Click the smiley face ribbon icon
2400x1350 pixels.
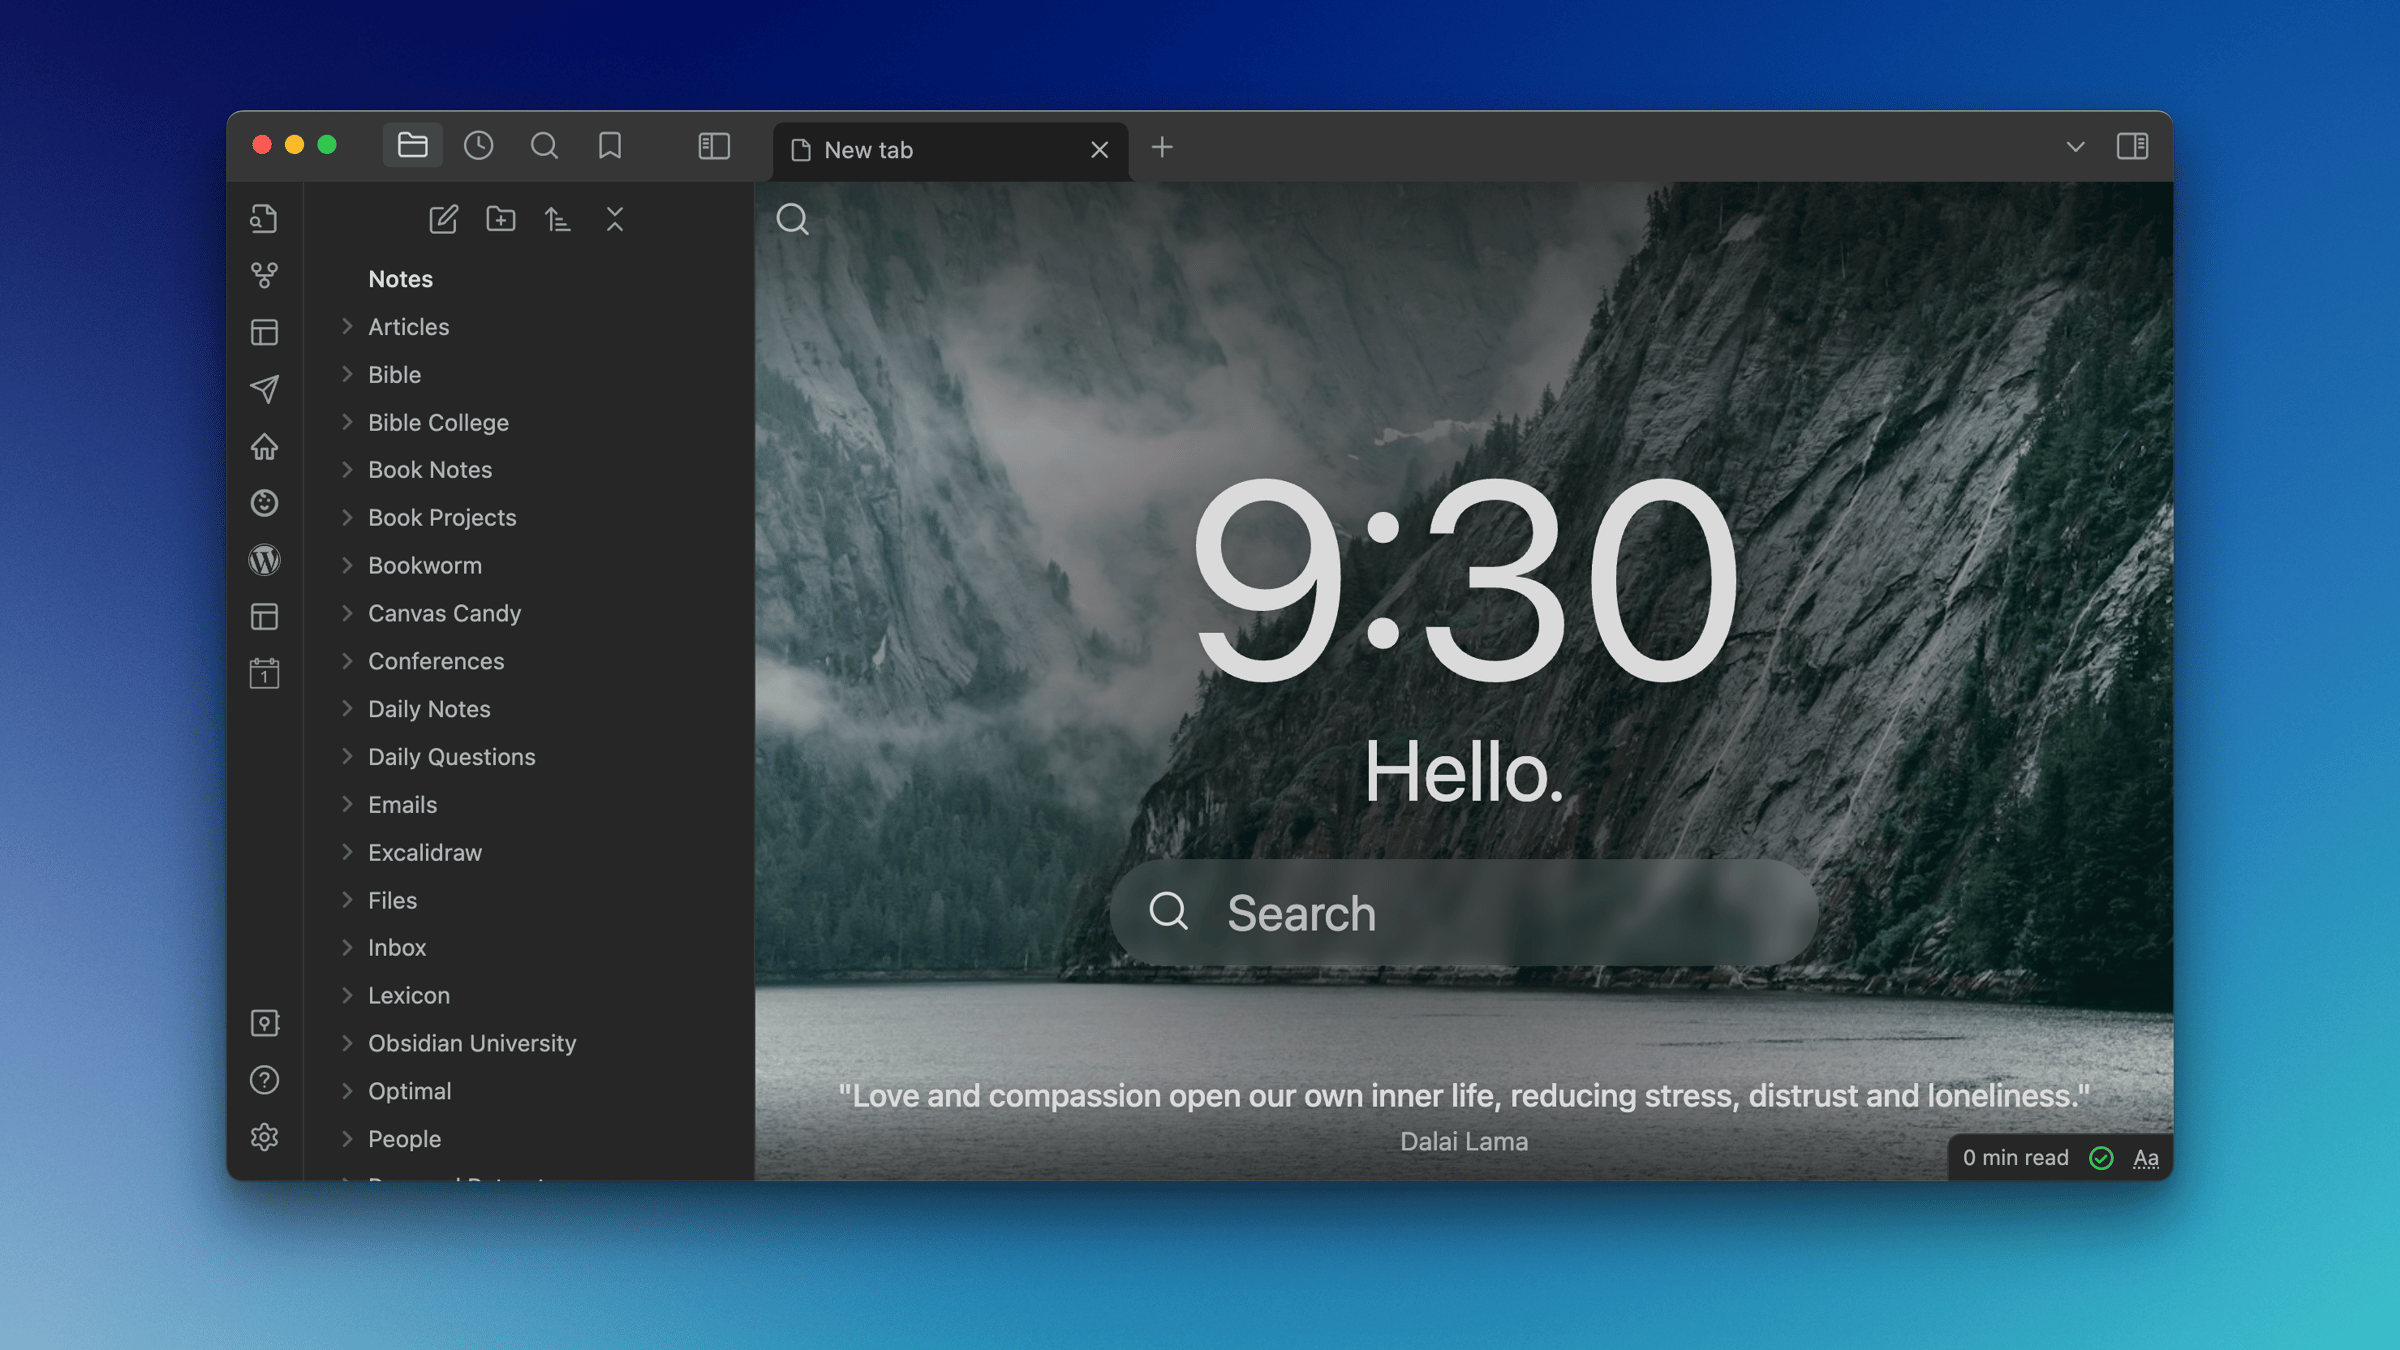point(264,503)
